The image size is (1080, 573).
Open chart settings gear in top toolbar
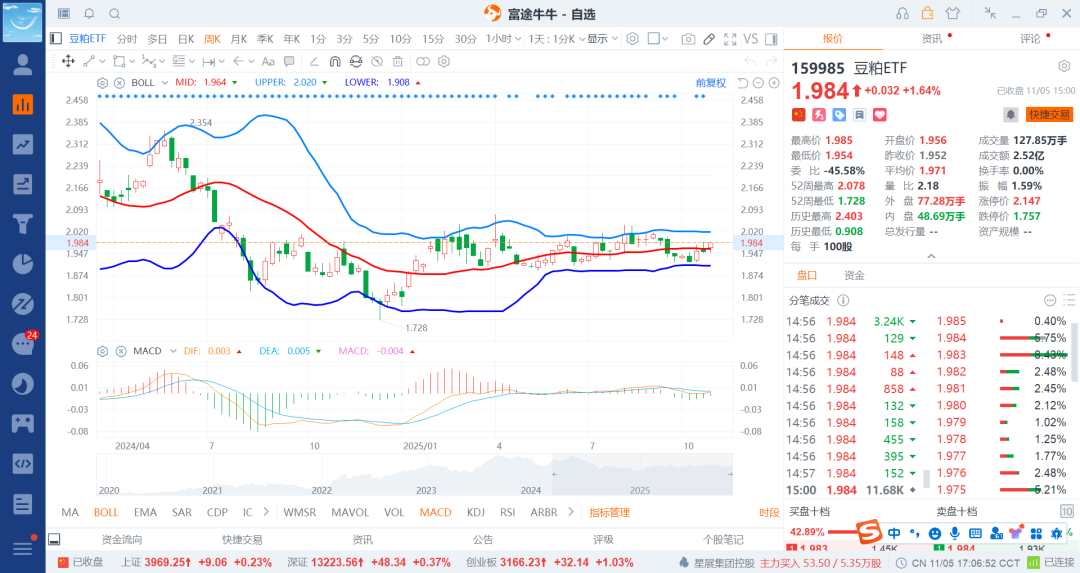(x=632, y=39)
